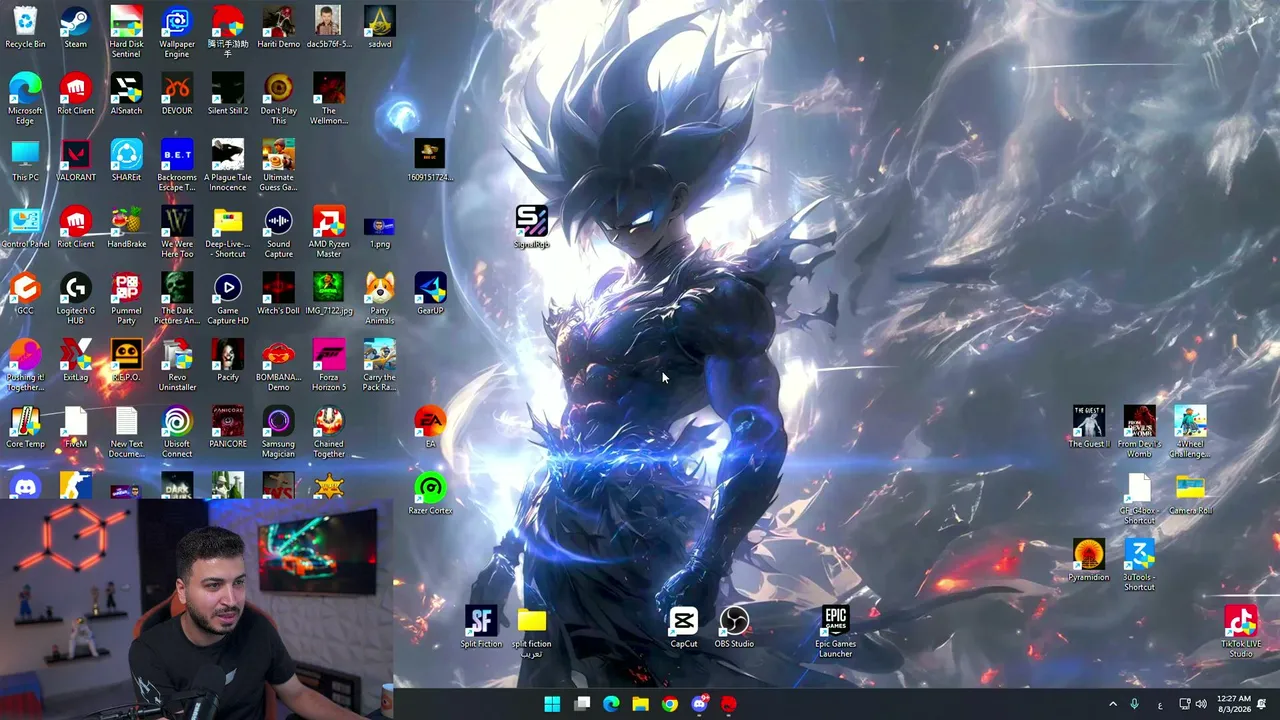Open Google Chrome from the taskbar
This screenshot has width=1280, height=720.
pyautogui.click(x=670, y=704)
